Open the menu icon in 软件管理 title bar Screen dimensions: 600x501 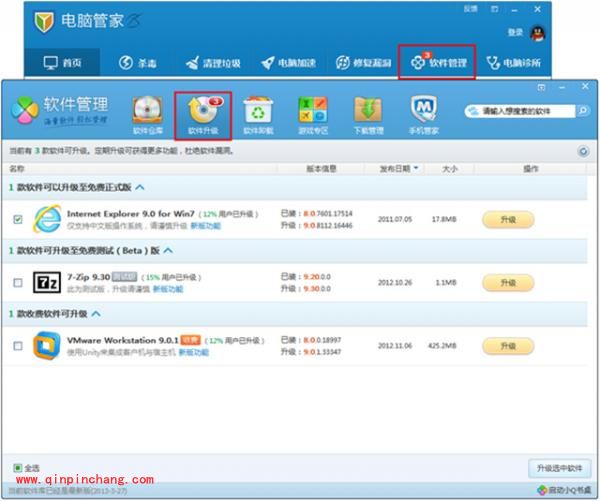click(541, 88)
